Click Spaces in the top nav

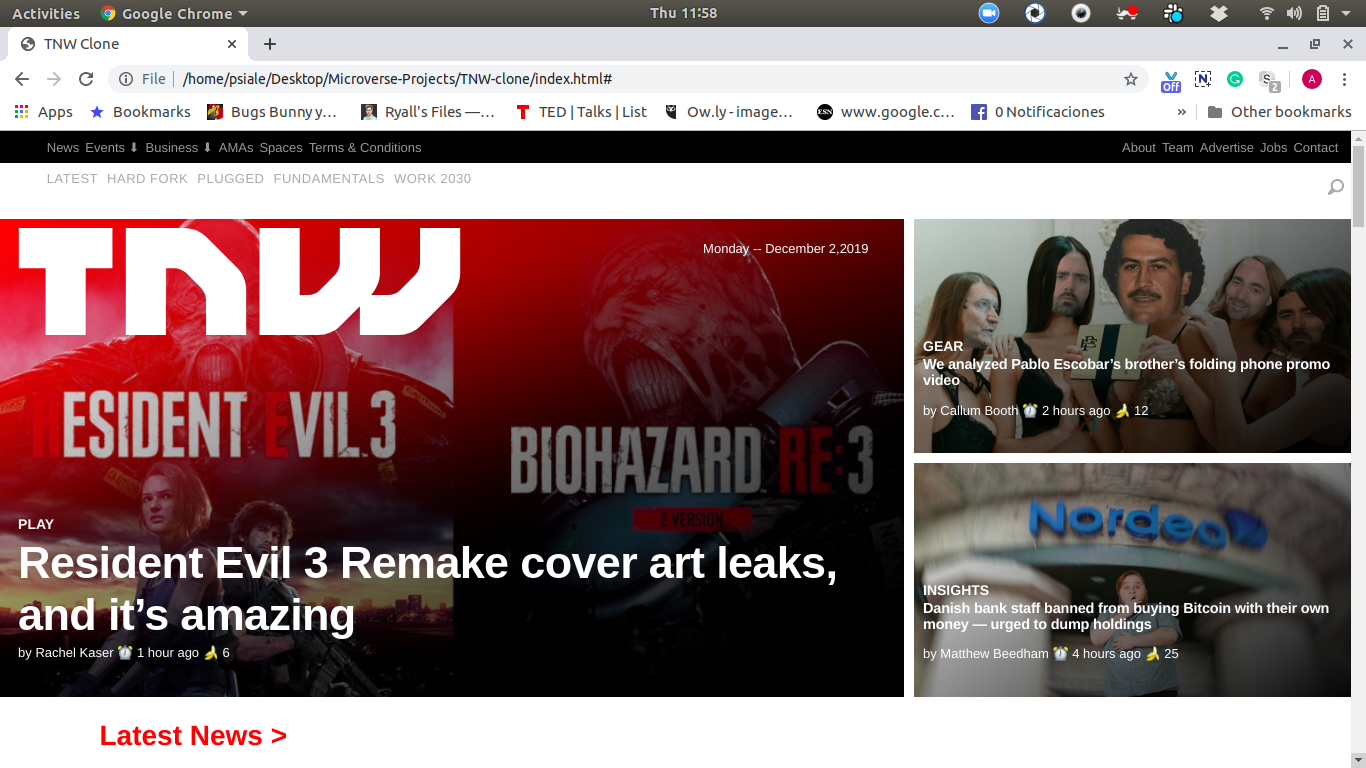(x=281, y=147)
